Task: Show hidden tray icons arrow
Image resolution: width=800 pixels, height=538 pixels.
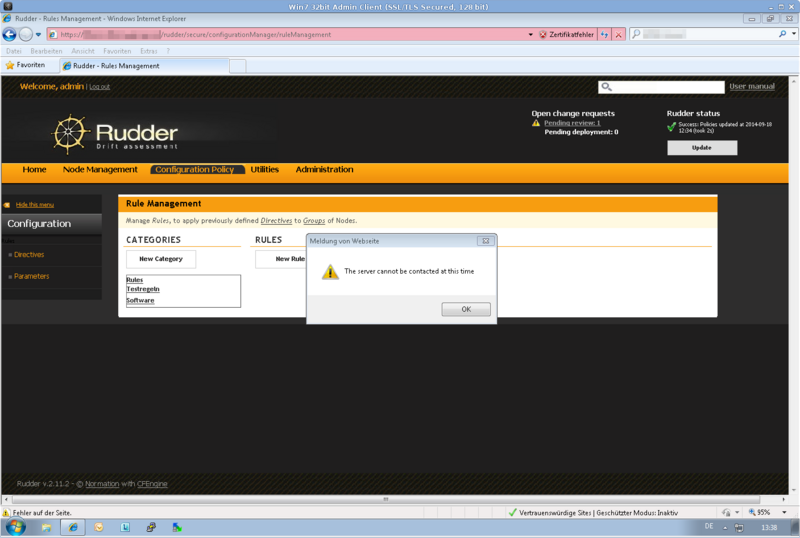Action: (x=725, y=528)
